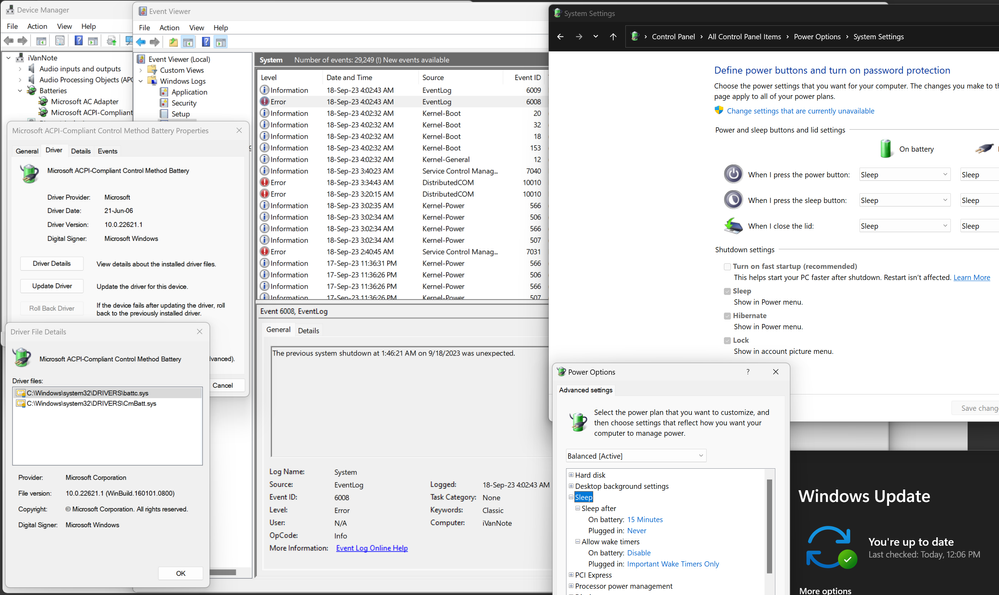
Task: Collapse Batteries node in Device Manager
Action: (20, 91)
